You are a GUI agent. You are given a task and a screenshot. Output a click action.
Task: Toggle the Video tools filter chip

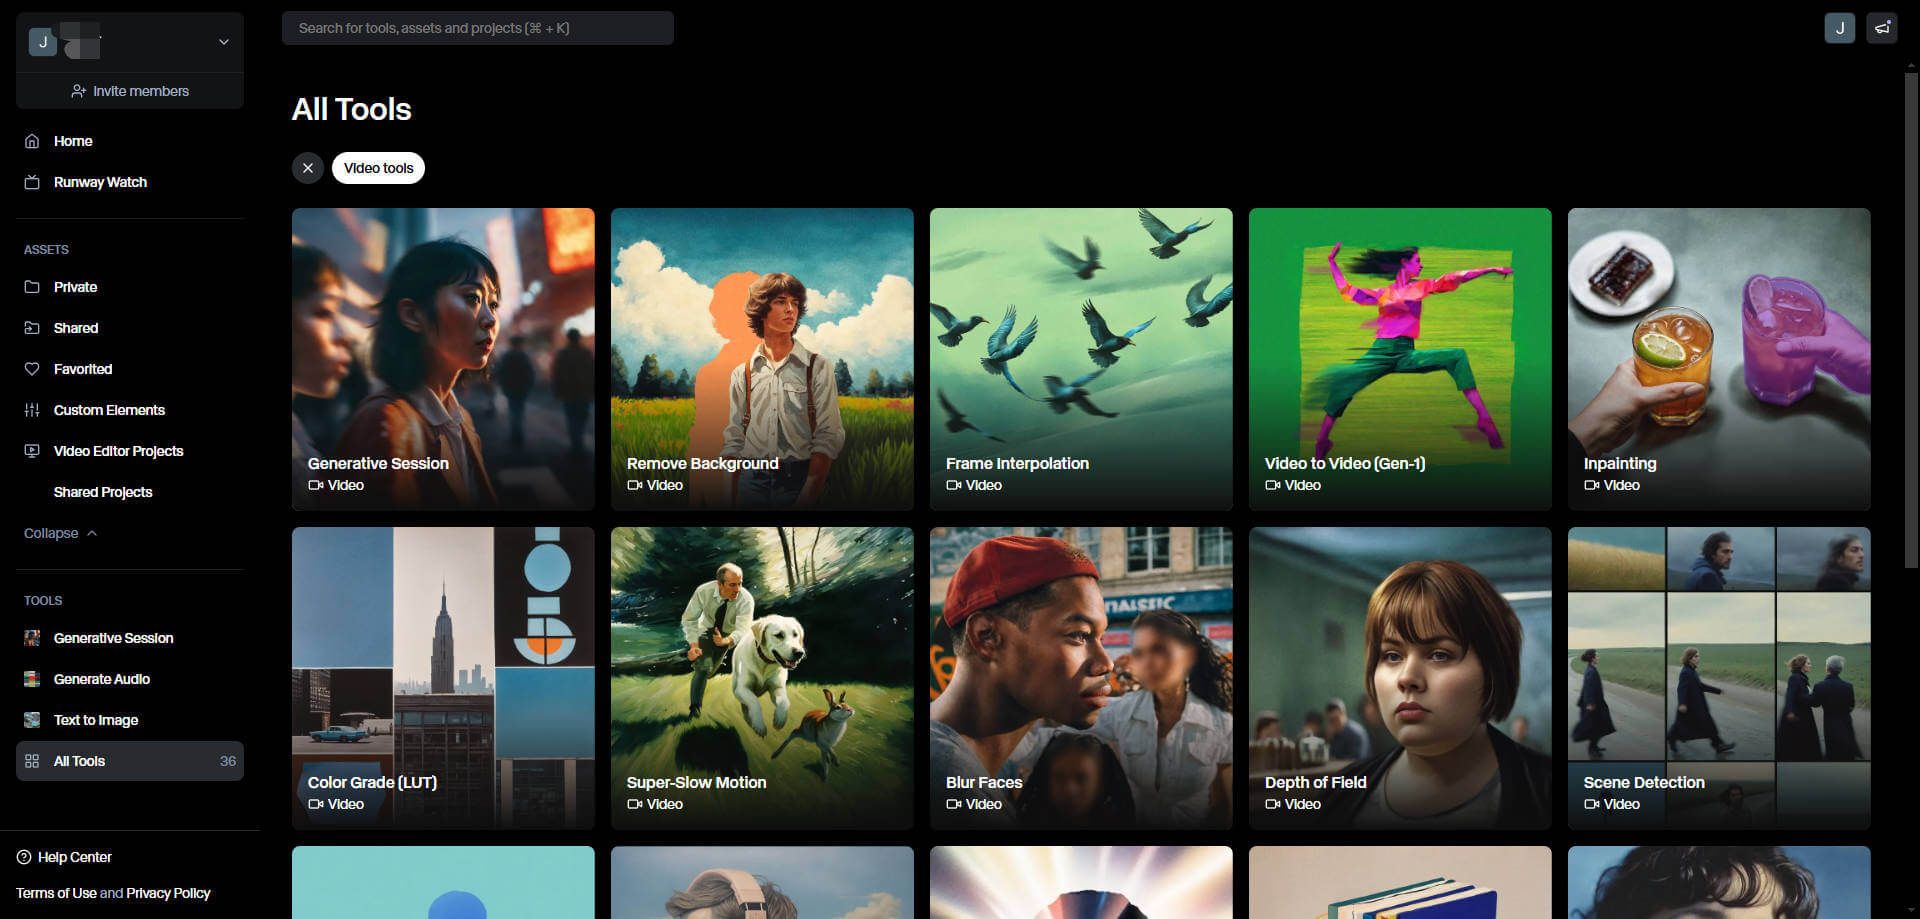[x=378, y=168]
